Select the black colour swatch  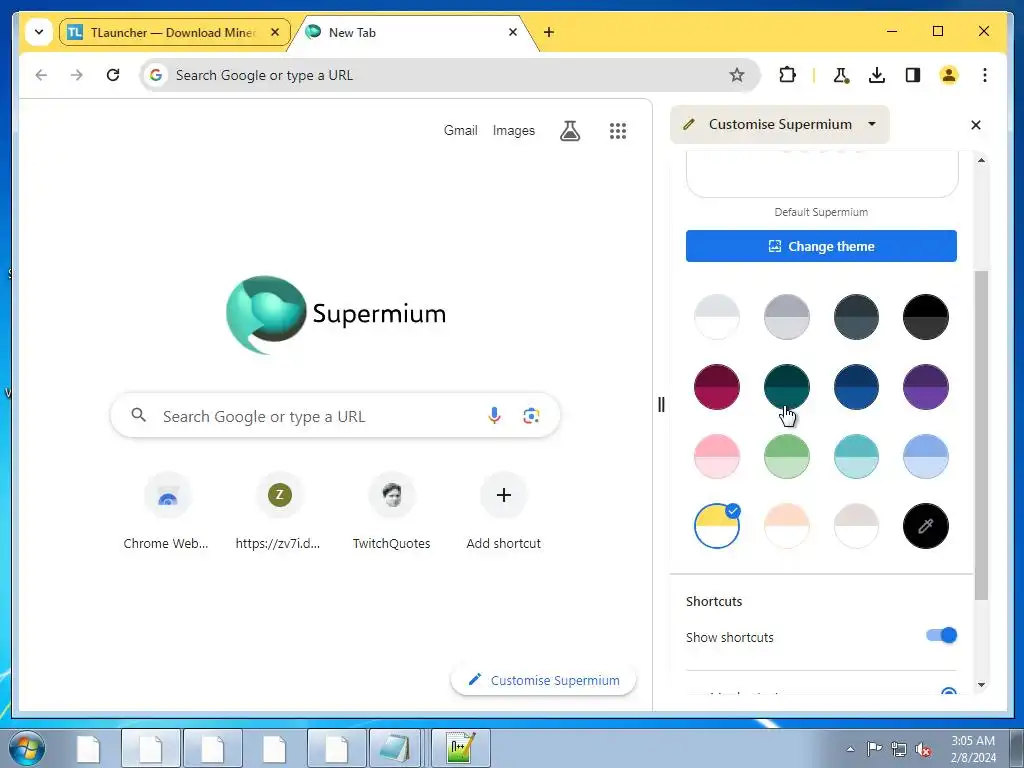pyautogui.click(x=925, y=317)
